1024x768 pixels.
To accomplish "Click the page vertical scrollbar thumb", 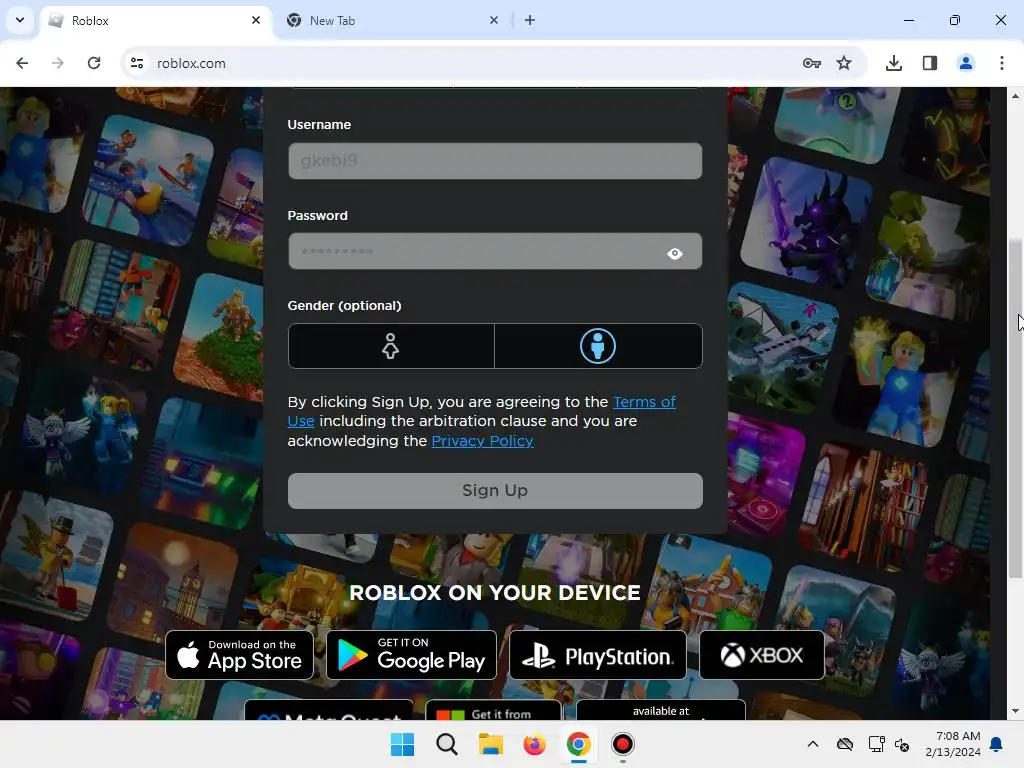I will pyautogui.click(x=1015, y=409).
